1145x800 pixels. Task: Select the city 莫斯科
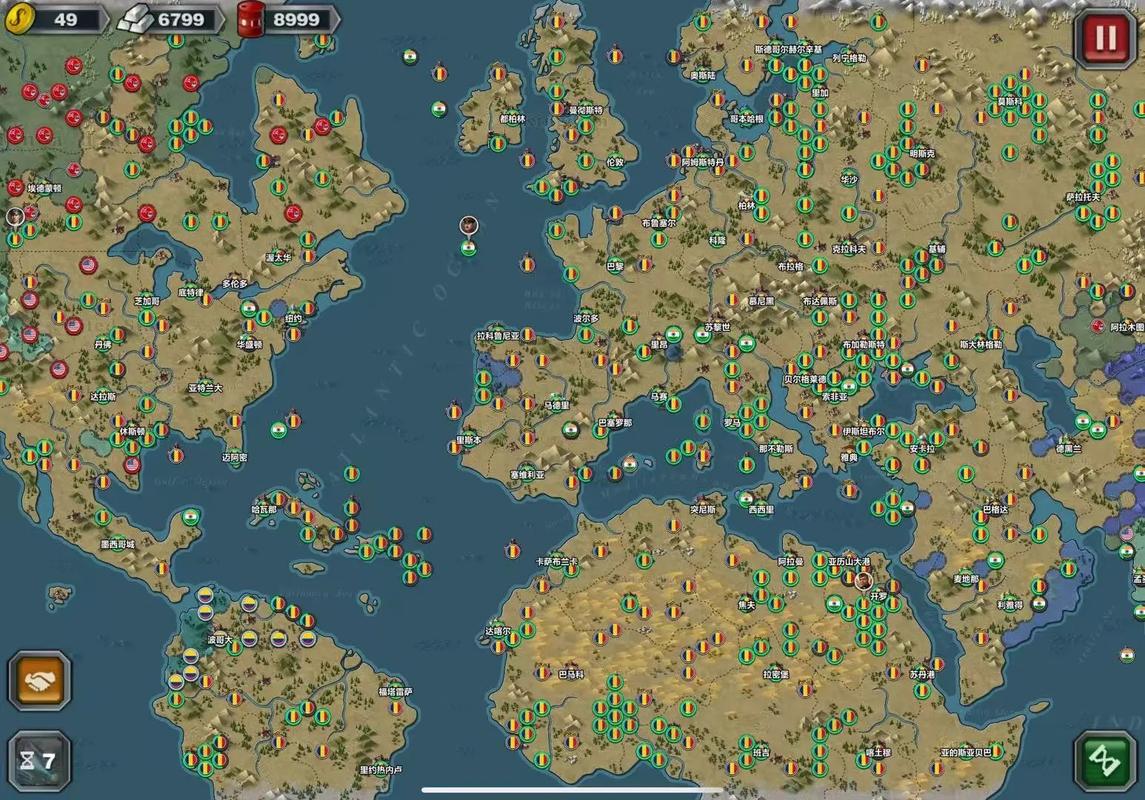click(1010, 101)
